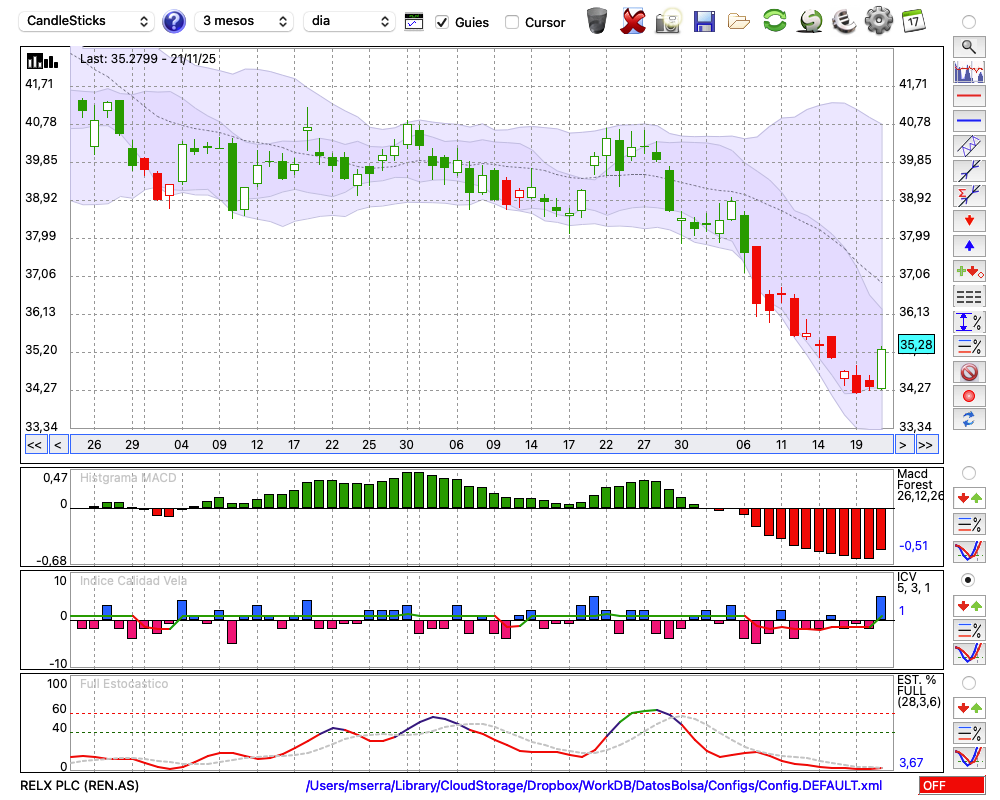Screen dimensions: 1000x800
Task: Open ICV panel indicator curve icon
Action: pyautogui.click(x=969, y=654)
